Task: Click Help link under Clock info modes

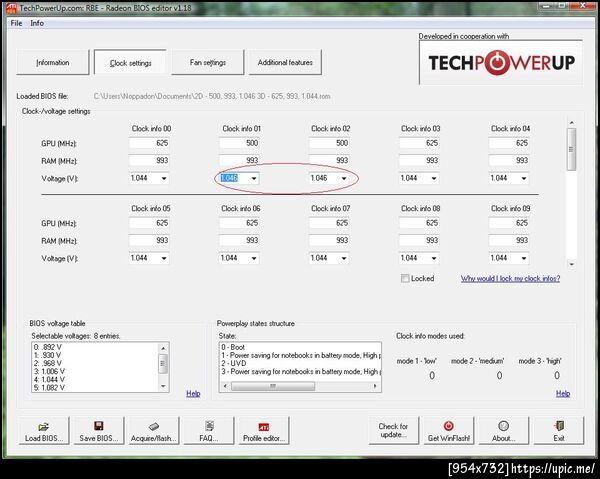Action: coord(563,393)
